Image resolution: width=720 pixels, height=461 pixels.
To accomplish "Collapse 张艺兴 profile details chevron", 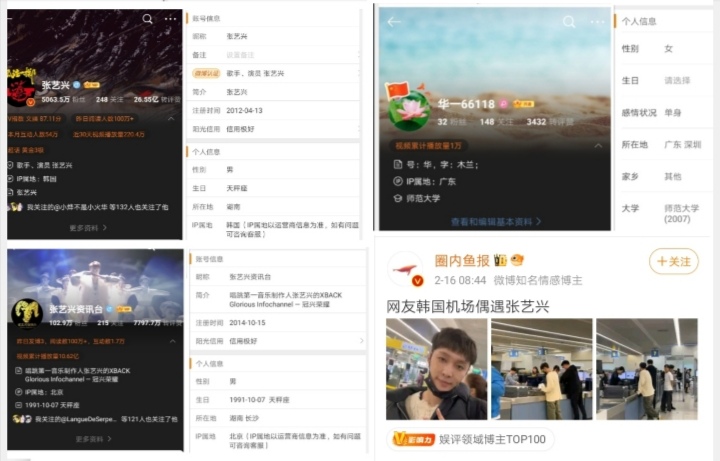I will click(171, 118).
